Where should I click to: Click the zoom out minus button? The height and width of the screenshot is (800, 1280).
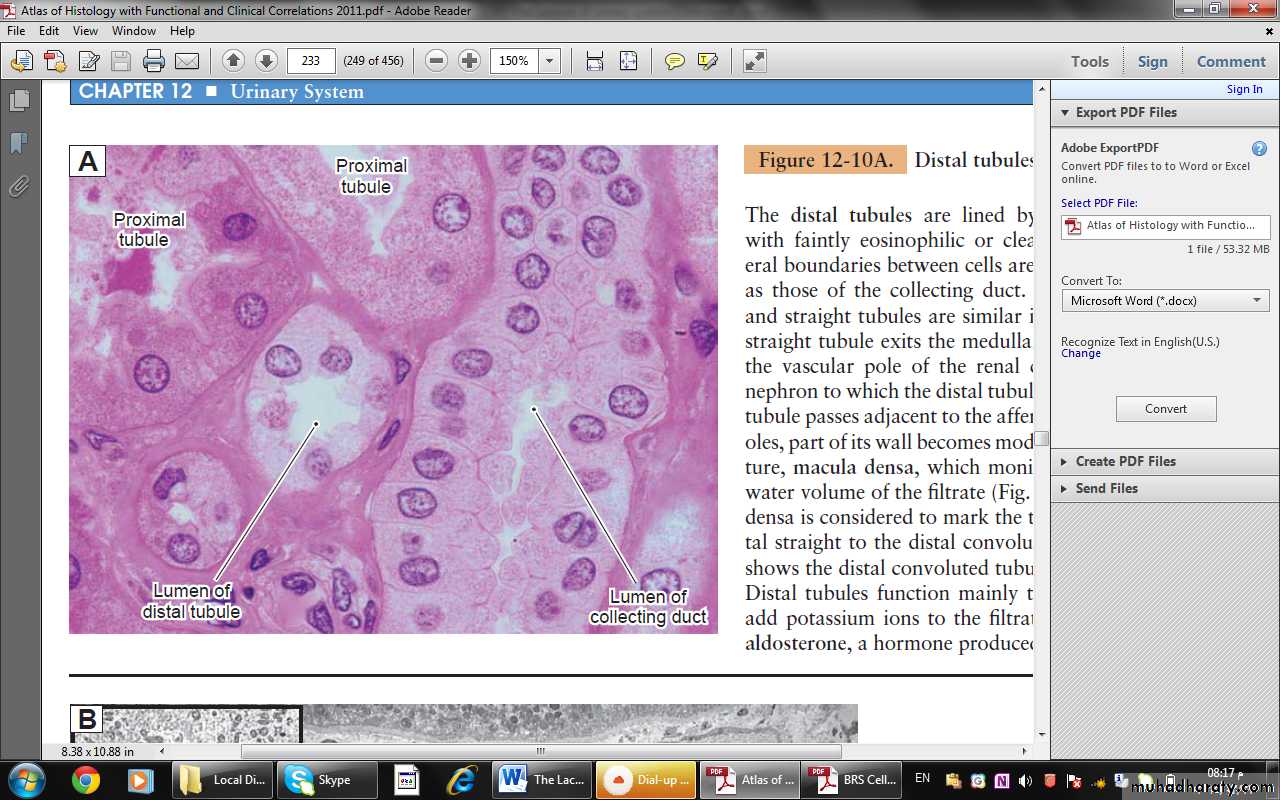point(436,61)
